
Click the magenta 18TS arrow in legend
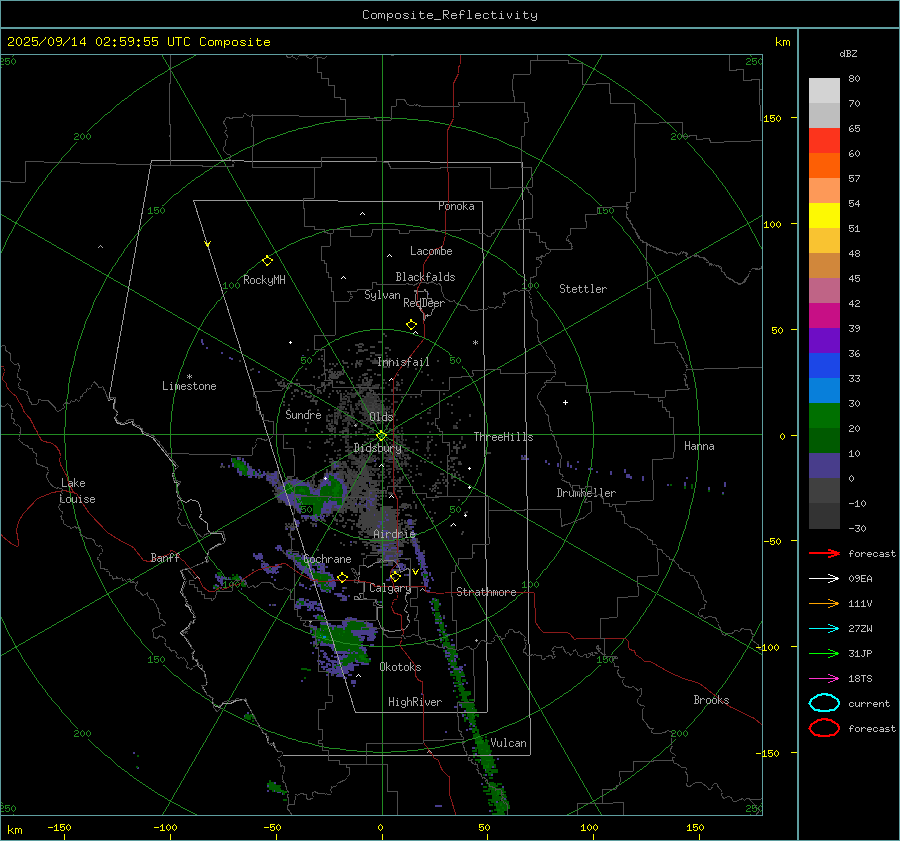tap(824, 679)
